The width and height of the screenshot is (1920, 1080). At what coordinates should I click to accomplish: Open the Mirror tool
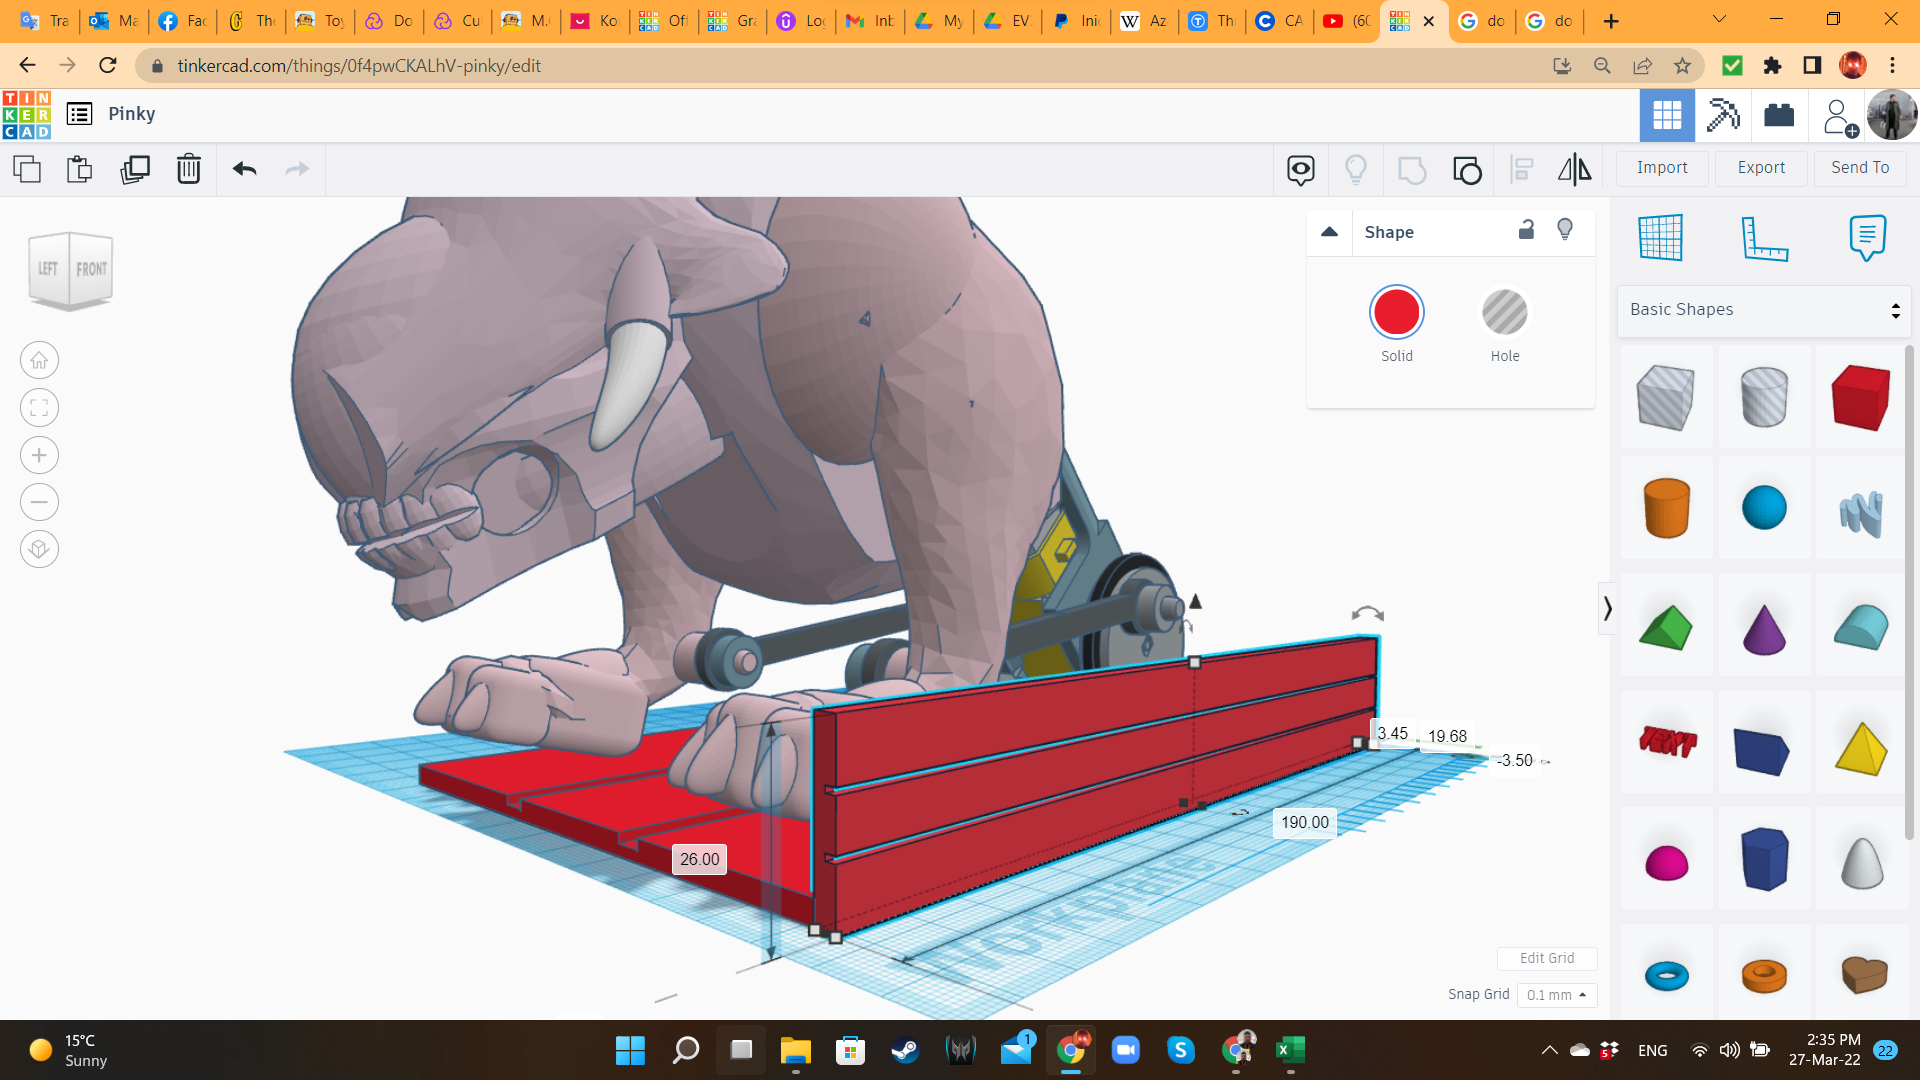coord(1574,169)
